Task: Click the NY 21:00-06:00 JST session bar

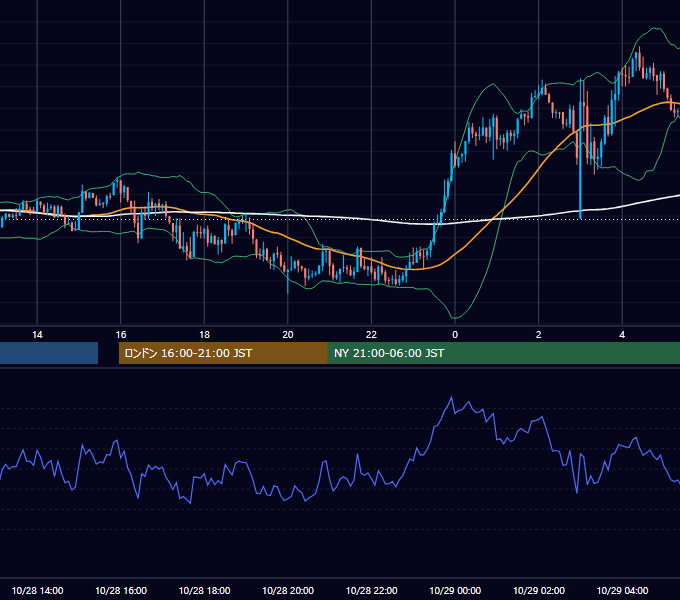Action: pos(503,353)
